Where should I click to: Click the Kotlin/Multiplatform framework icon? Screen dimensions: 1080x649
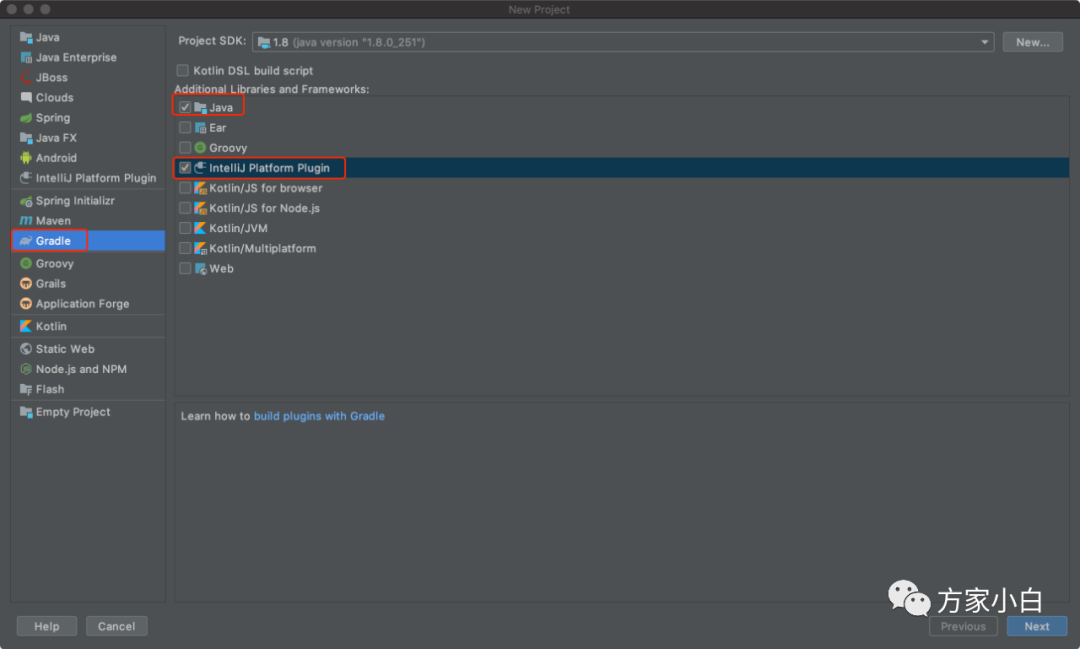200,248
